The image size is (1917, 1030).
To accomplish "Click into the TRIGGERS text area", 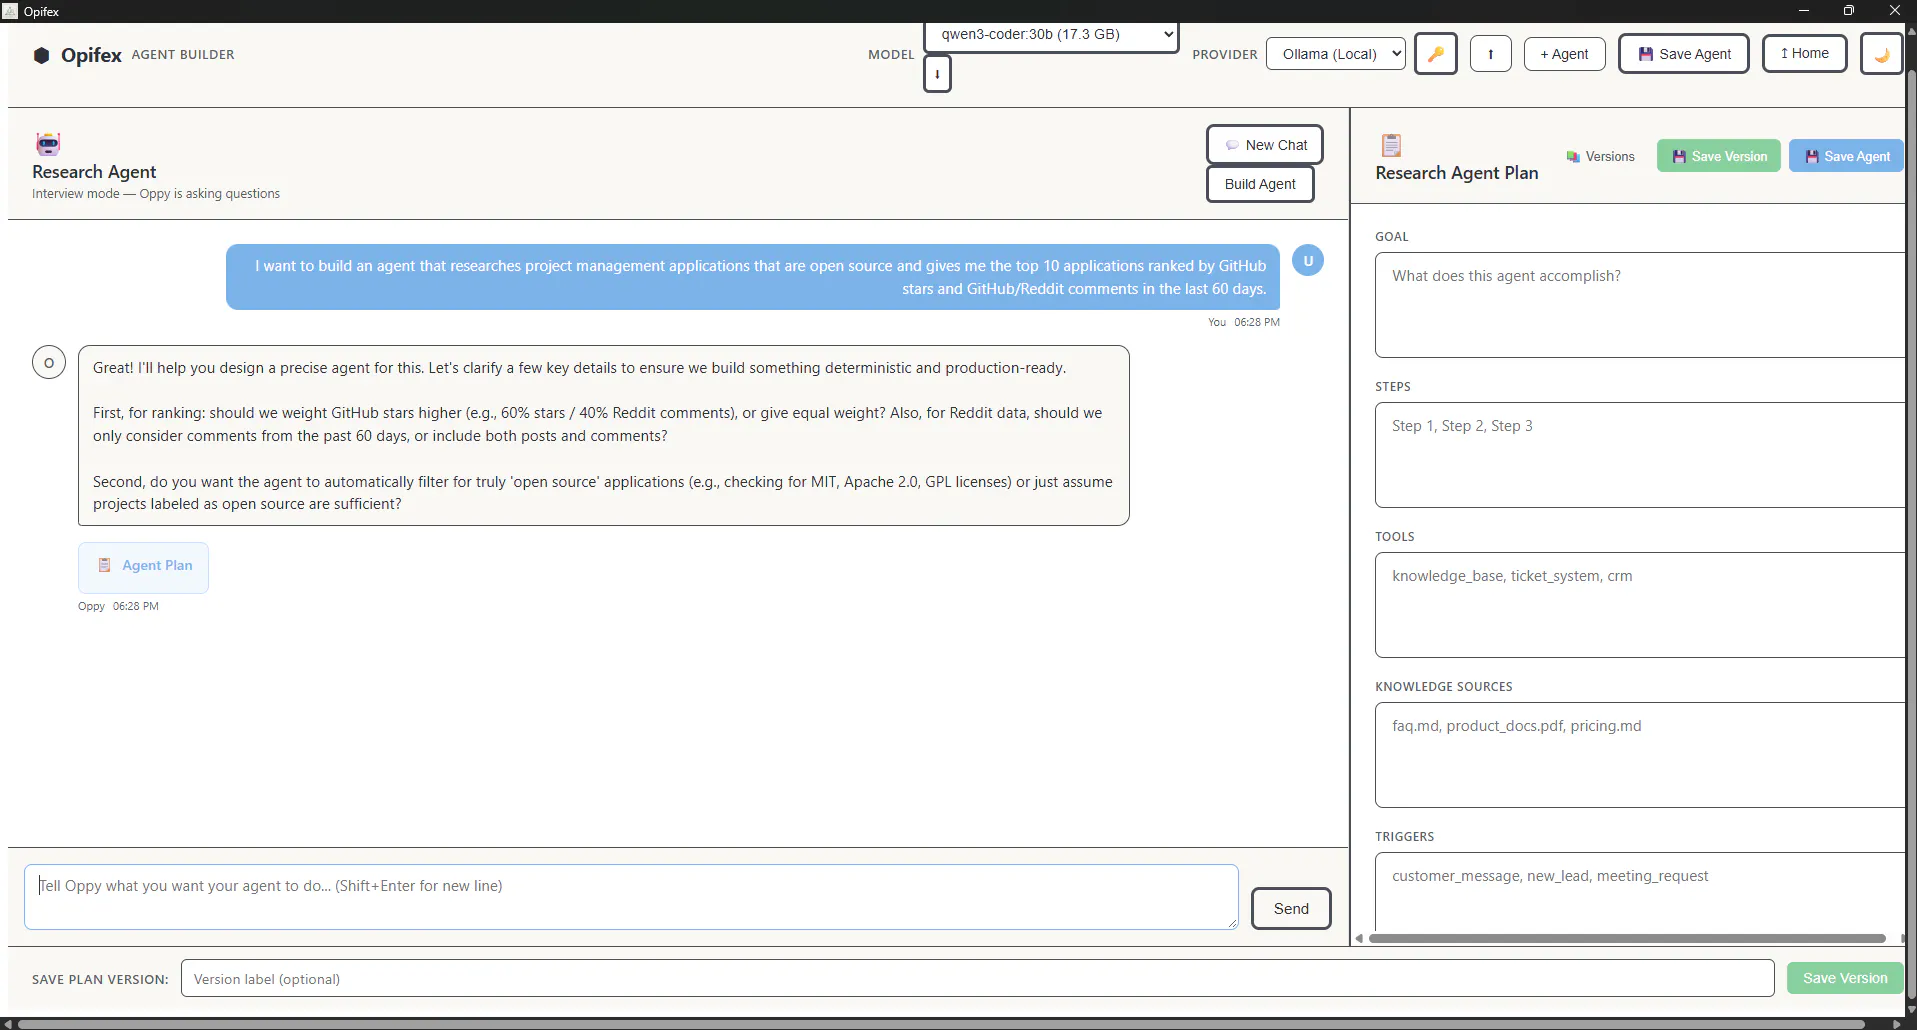I will click(x=1639, y=892).
